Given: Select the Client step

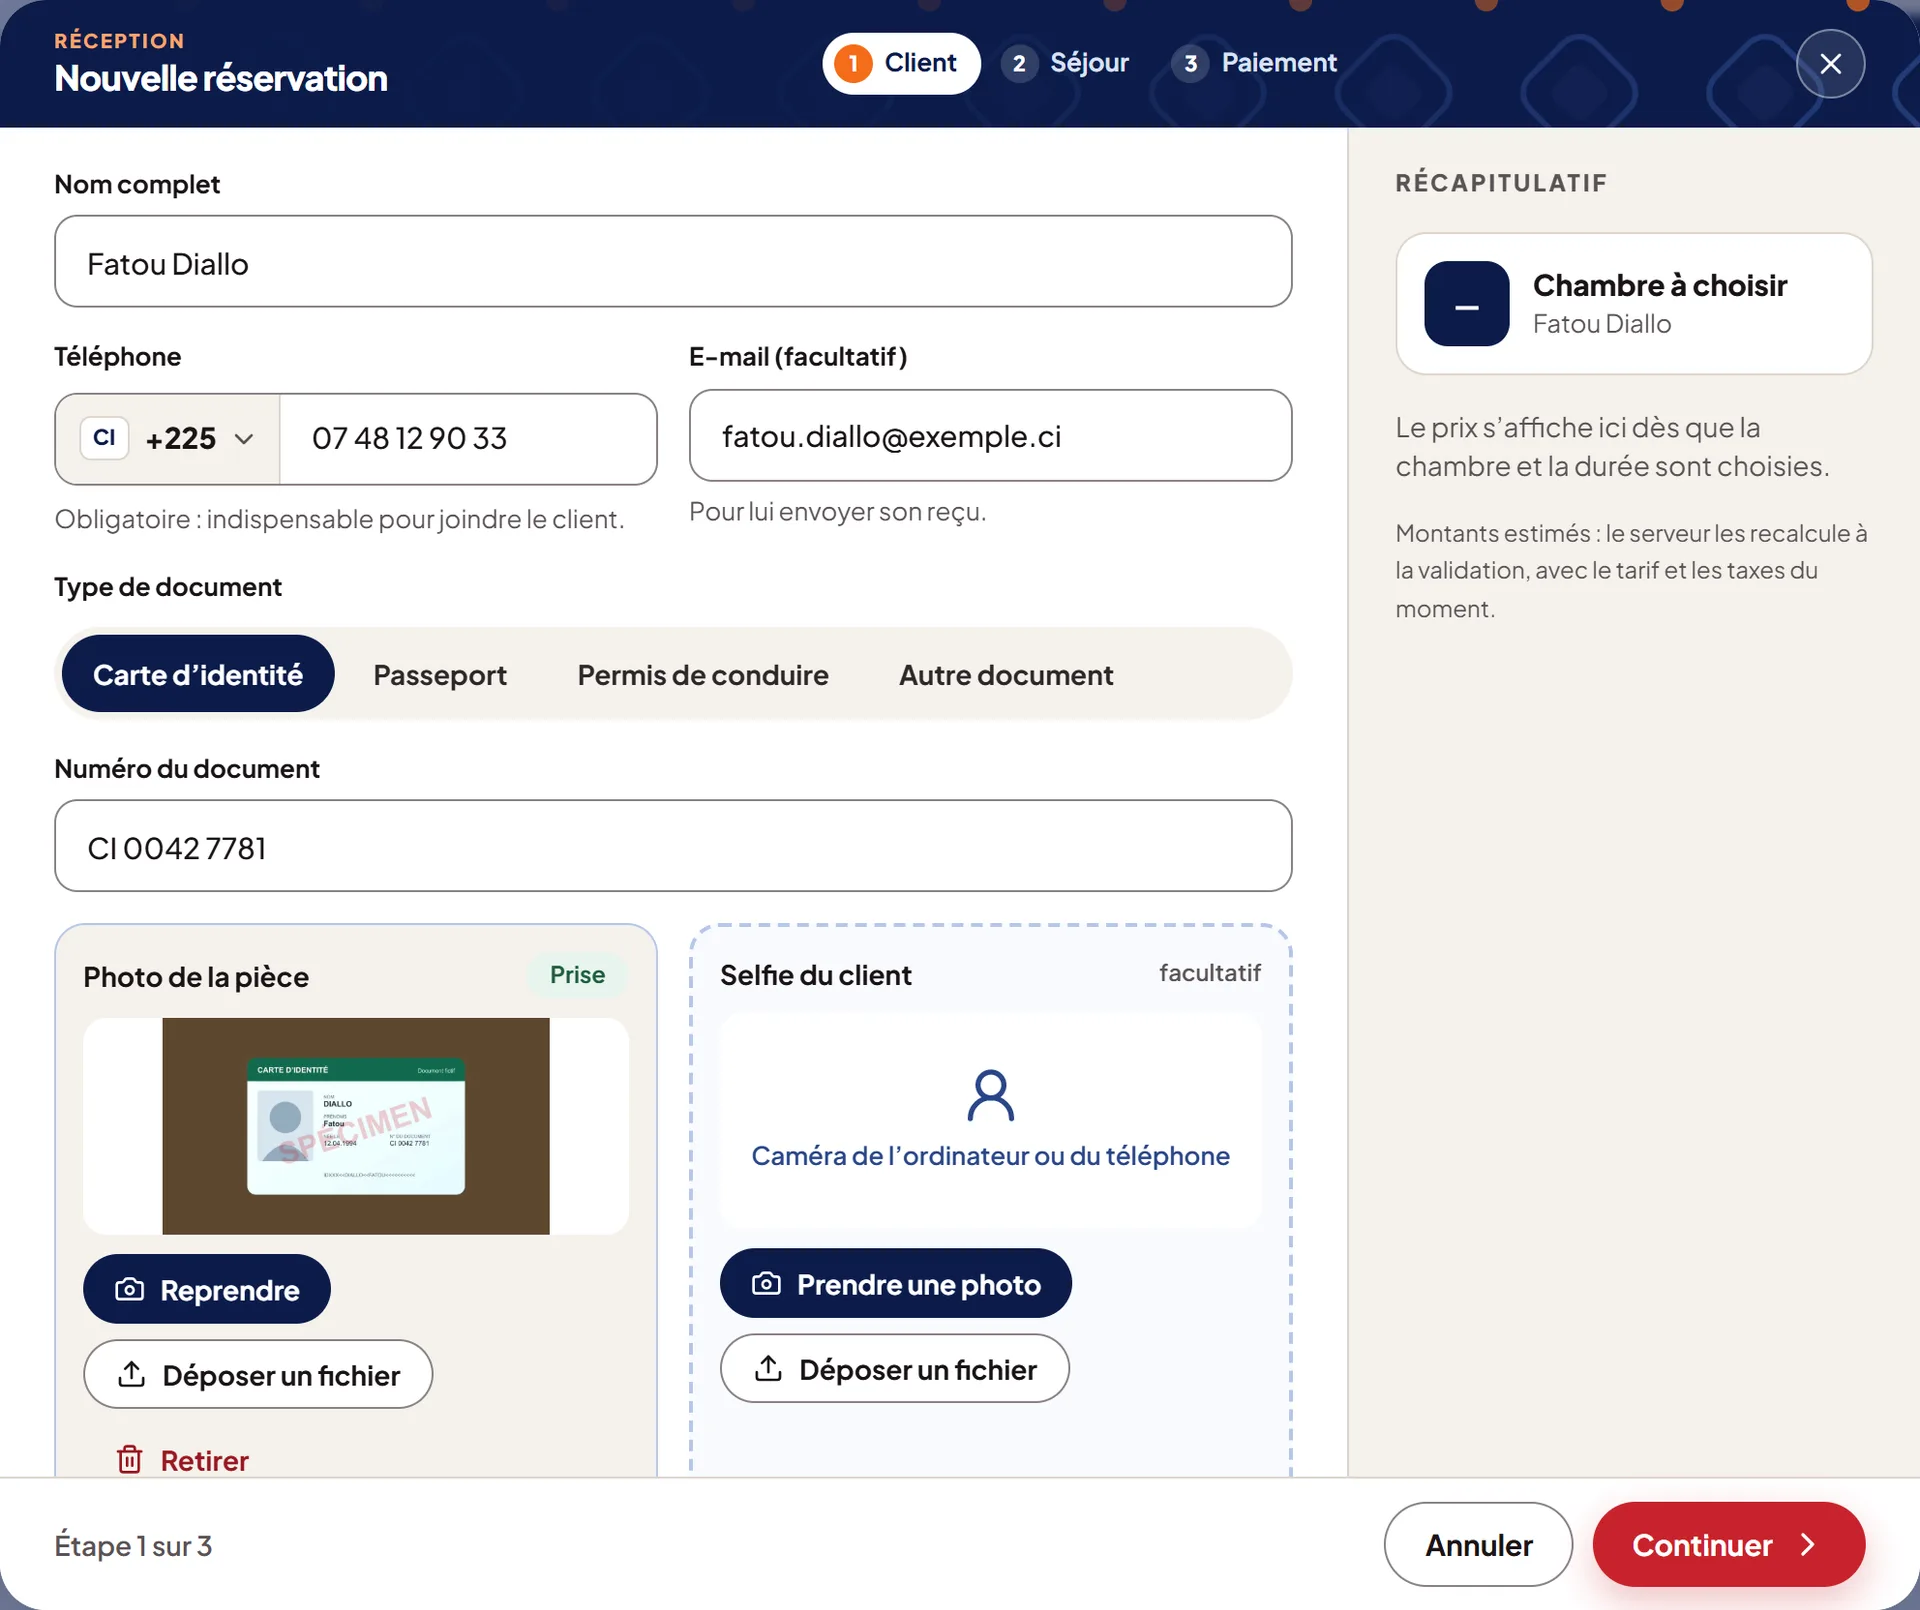Looking at the screenshot, I should pyautogui.click(x=901, y=63).
